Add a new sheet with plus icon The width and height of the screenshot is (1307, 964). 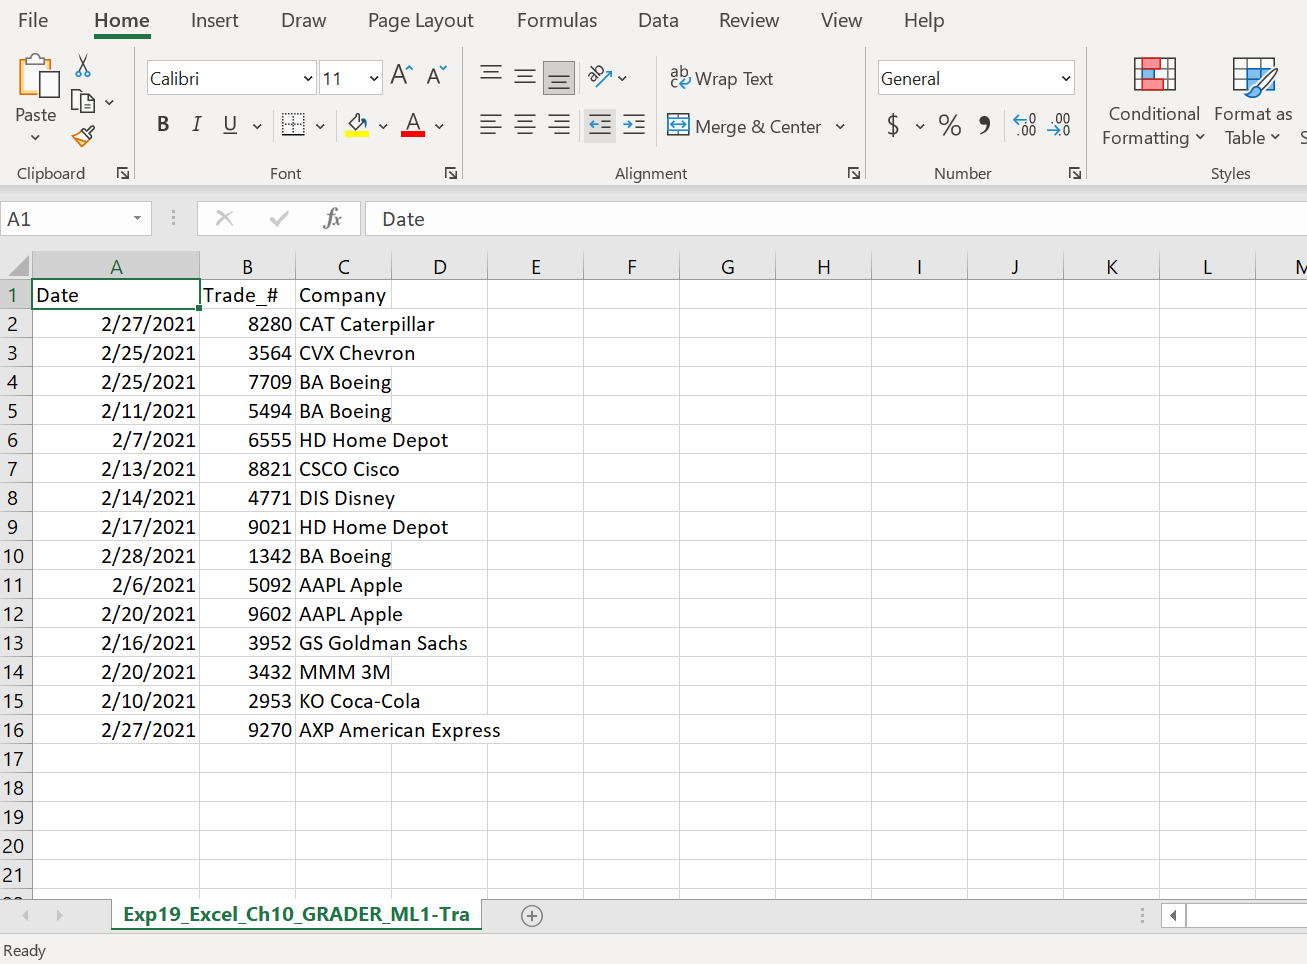(x=532, y=916)
